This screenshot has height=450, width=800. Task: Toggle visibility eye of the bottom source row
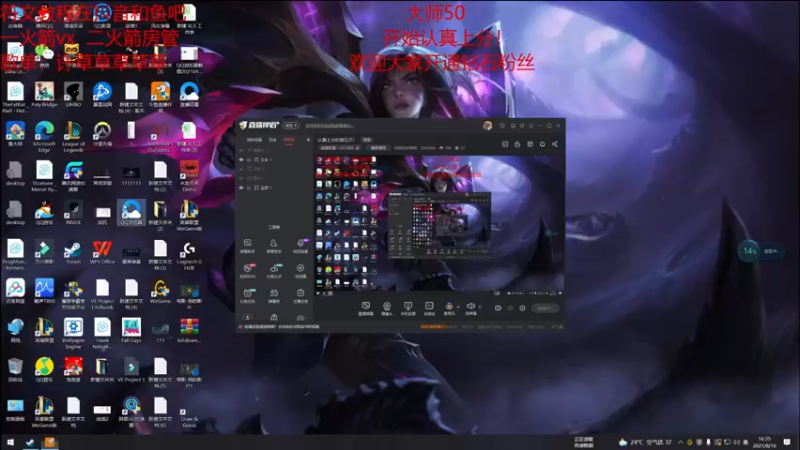[241, 188]
